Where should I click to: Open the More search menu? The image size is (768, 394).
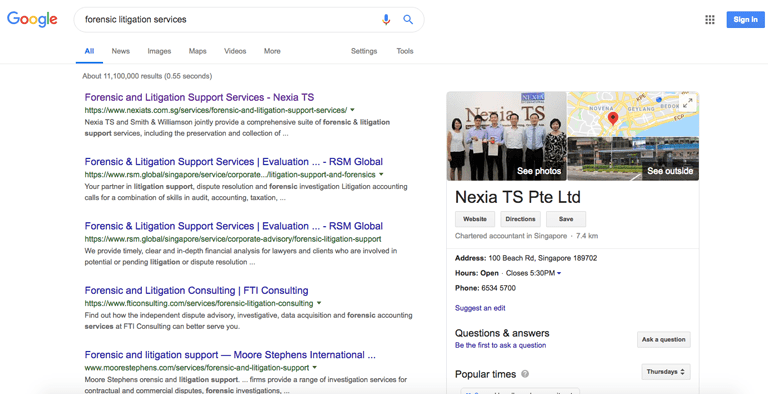click(x=272, y=51)
